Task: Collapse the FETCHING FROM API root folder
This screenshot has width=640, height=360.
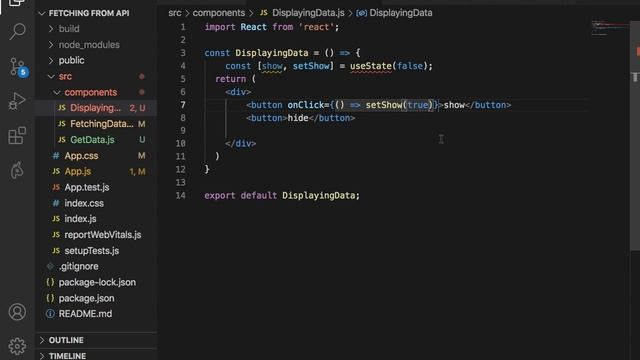Action: (89, 13)
